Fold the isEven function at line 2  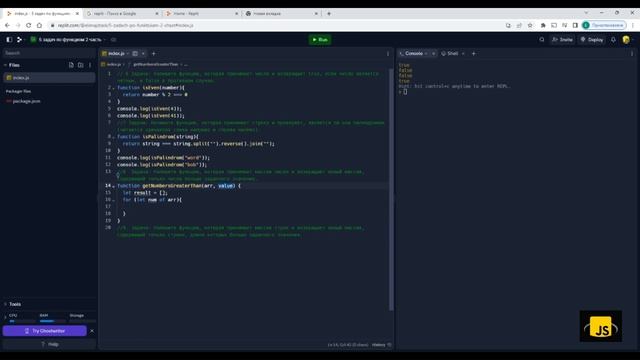(x=113, y=88)
